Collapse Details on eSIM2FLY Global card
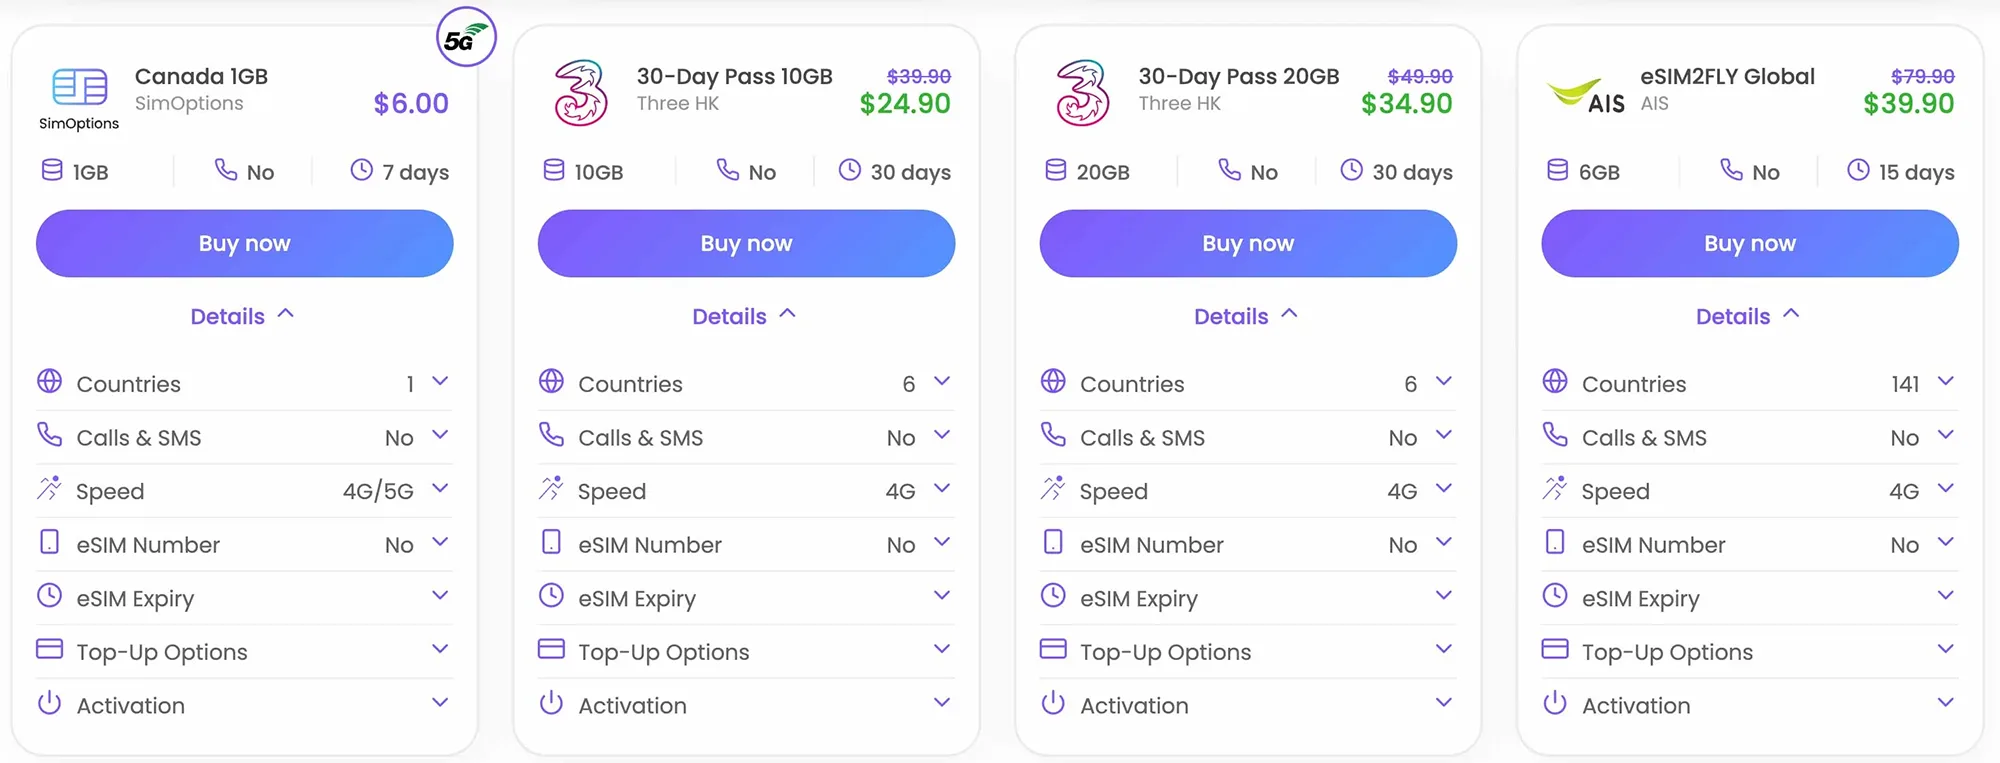The image size is (2000, 763). click(x=1748, y=316)
